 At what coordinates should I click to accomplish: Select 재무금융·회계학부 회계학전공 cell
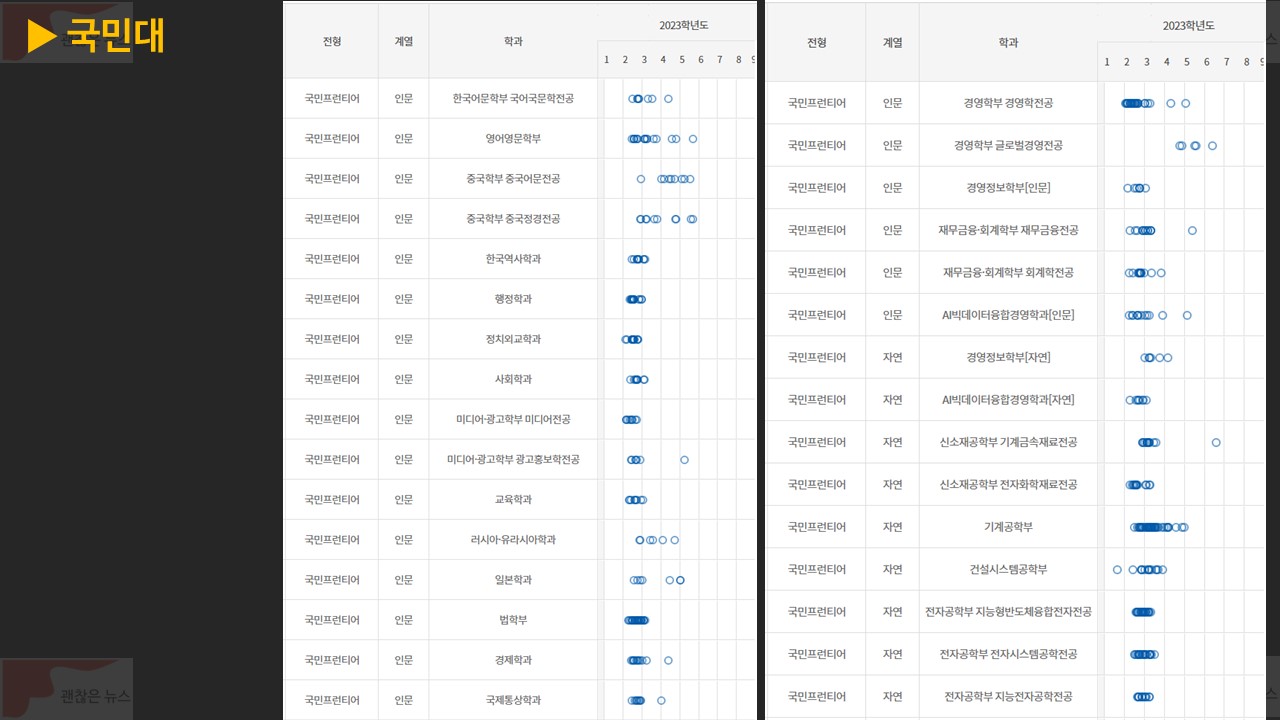[1008, 272]
